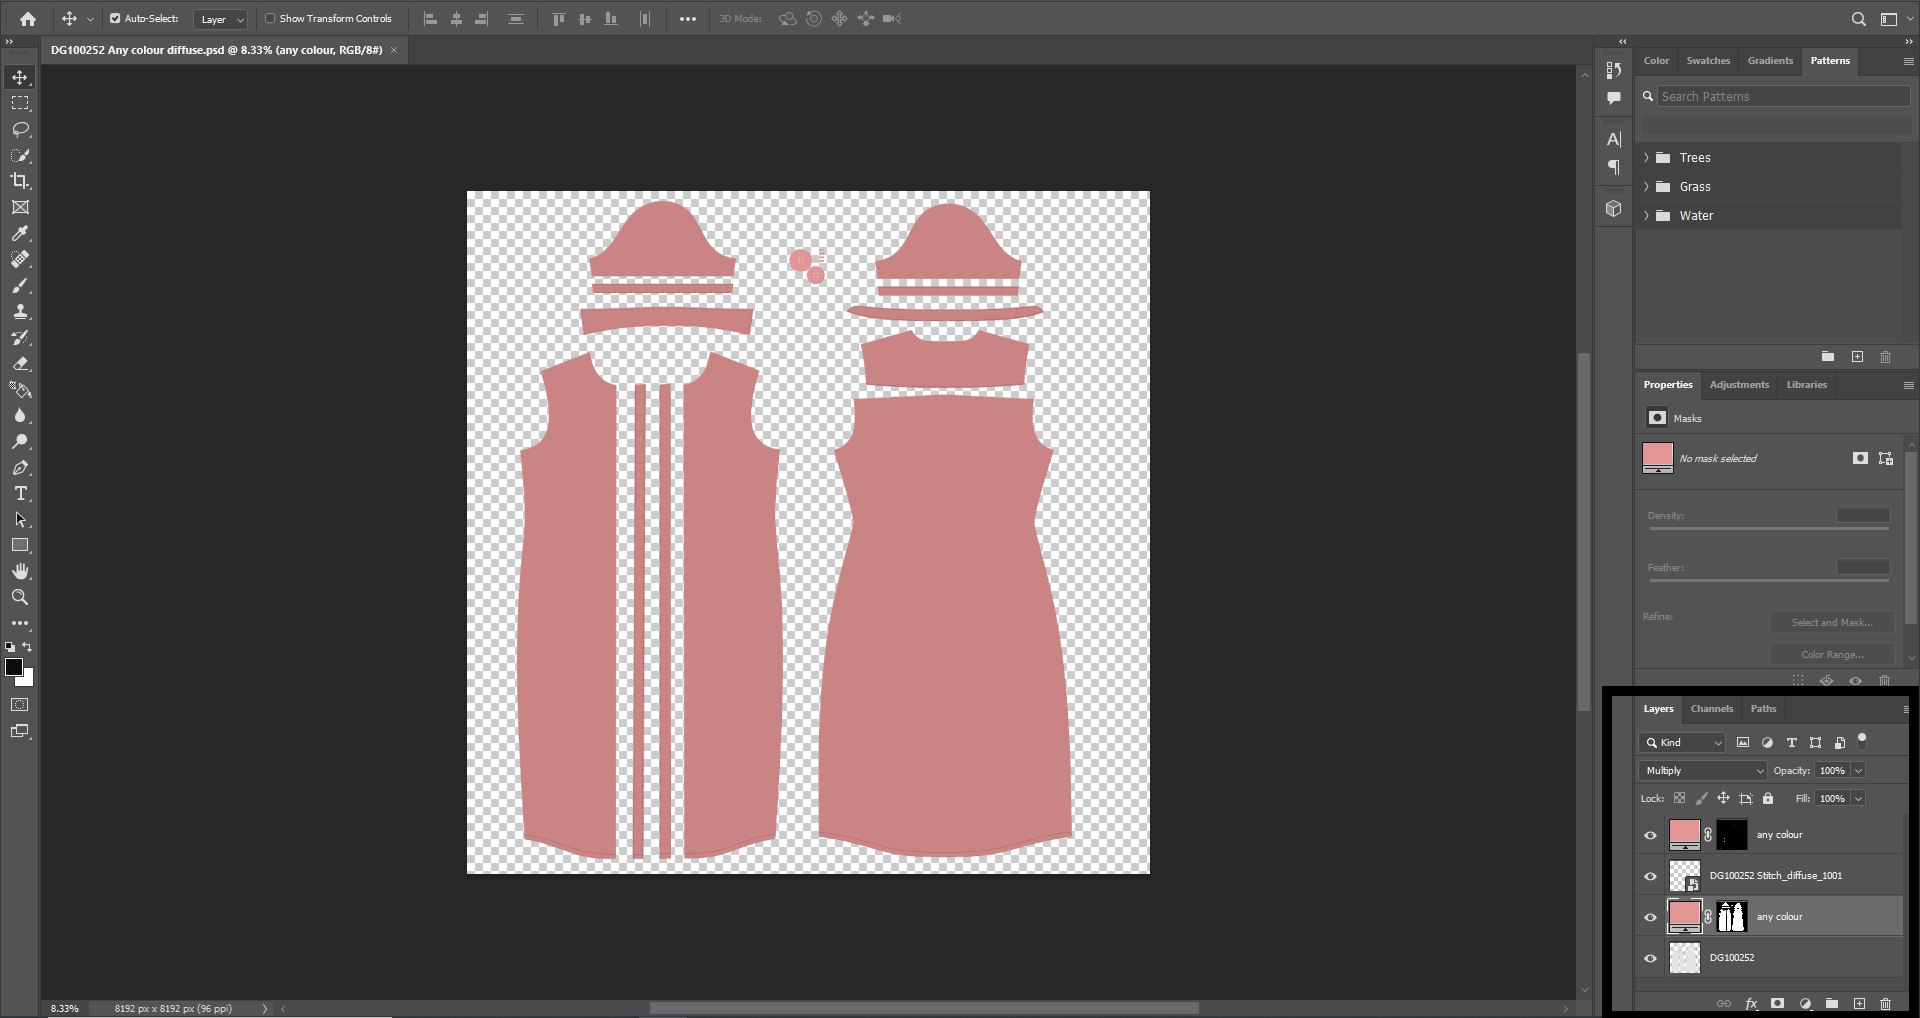The image size is (1920, 1018).
Task: Select the Horizontal Type tool
Action: click(20, 493)
